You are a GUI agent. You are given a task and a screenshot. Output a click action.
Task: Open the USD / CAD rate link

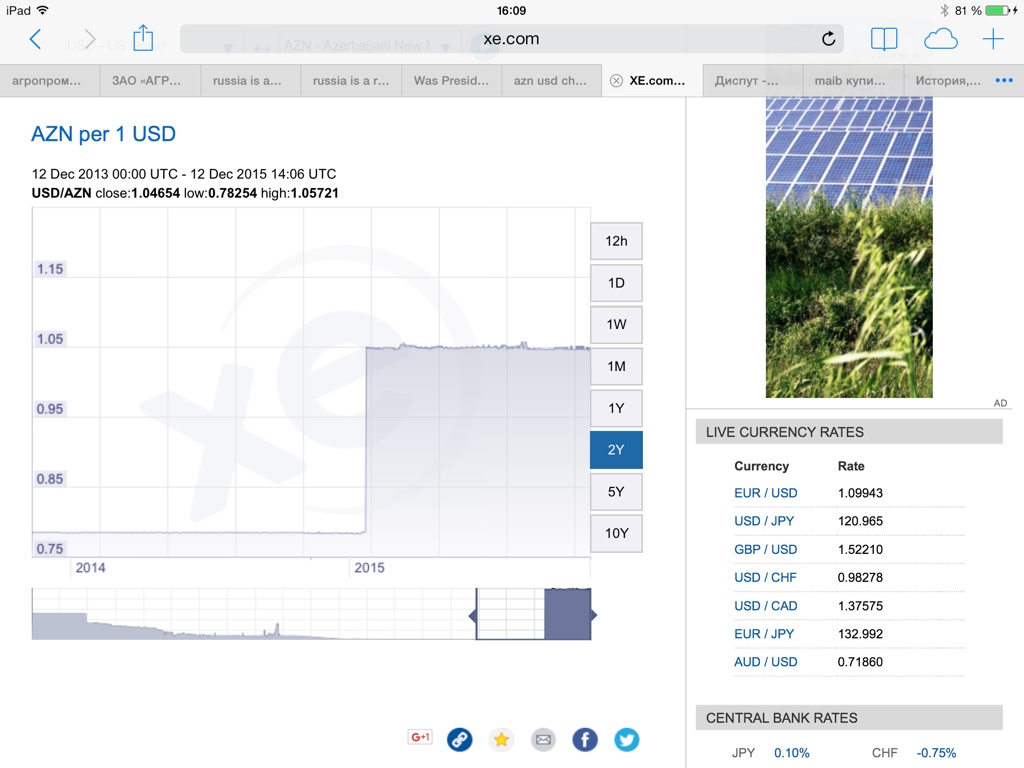[765, 605]
